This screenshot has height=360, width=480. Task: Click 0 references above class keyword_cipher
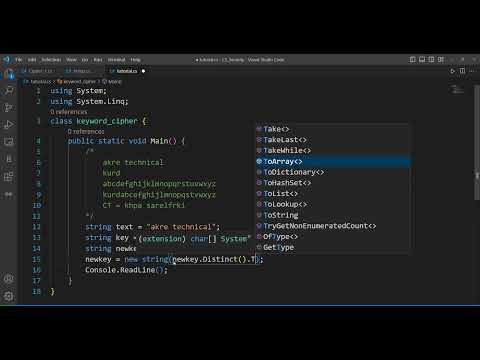click(69, 112)
